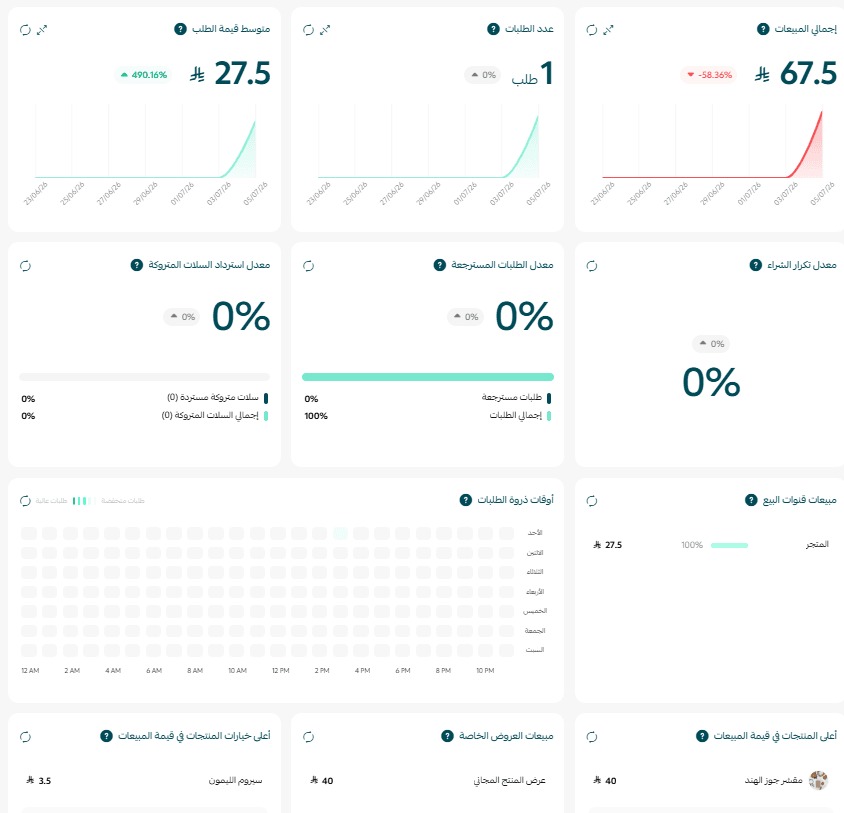Refresh the مبيعات قنوات البيع card

pyautogui.click(x=592, y=501)
